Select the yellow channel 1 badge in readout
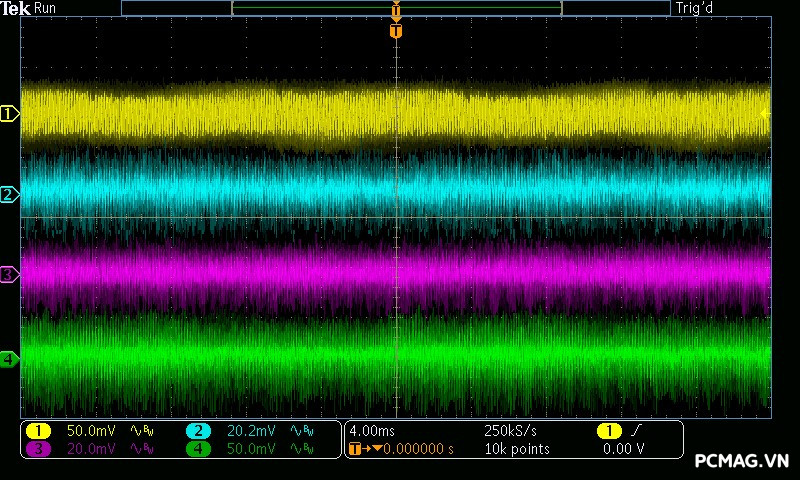 [x=38, y=431]
